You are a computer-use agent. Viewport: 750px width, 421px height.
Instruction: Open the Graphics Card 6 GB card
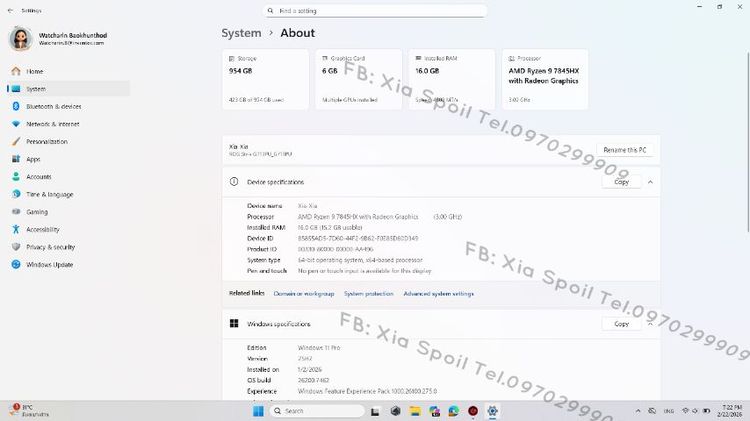point(359,79)
